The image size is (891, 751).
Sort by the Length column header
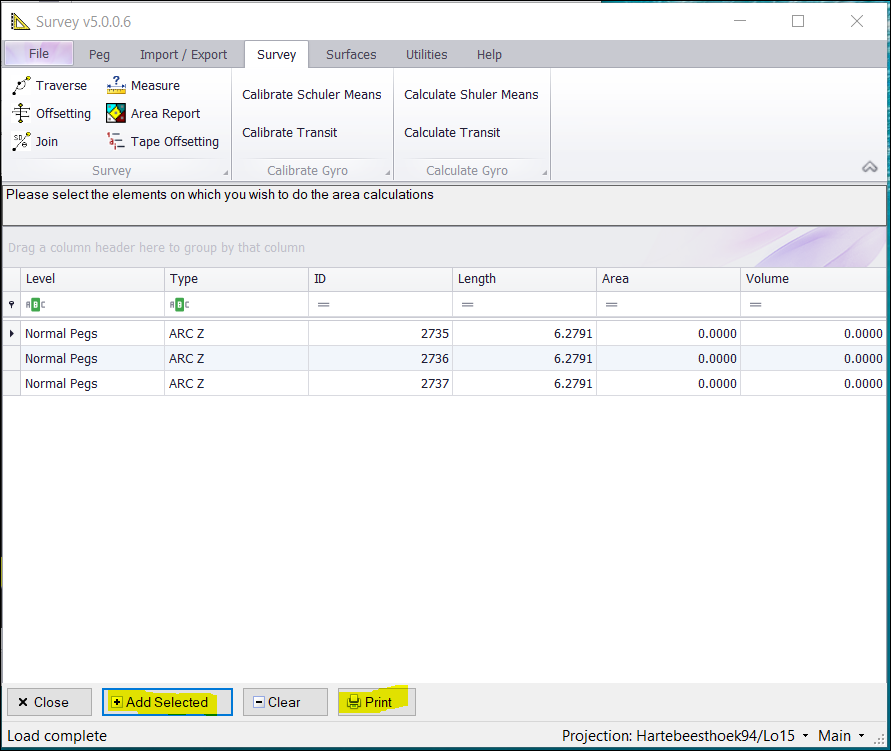click(x=523, y=279)
